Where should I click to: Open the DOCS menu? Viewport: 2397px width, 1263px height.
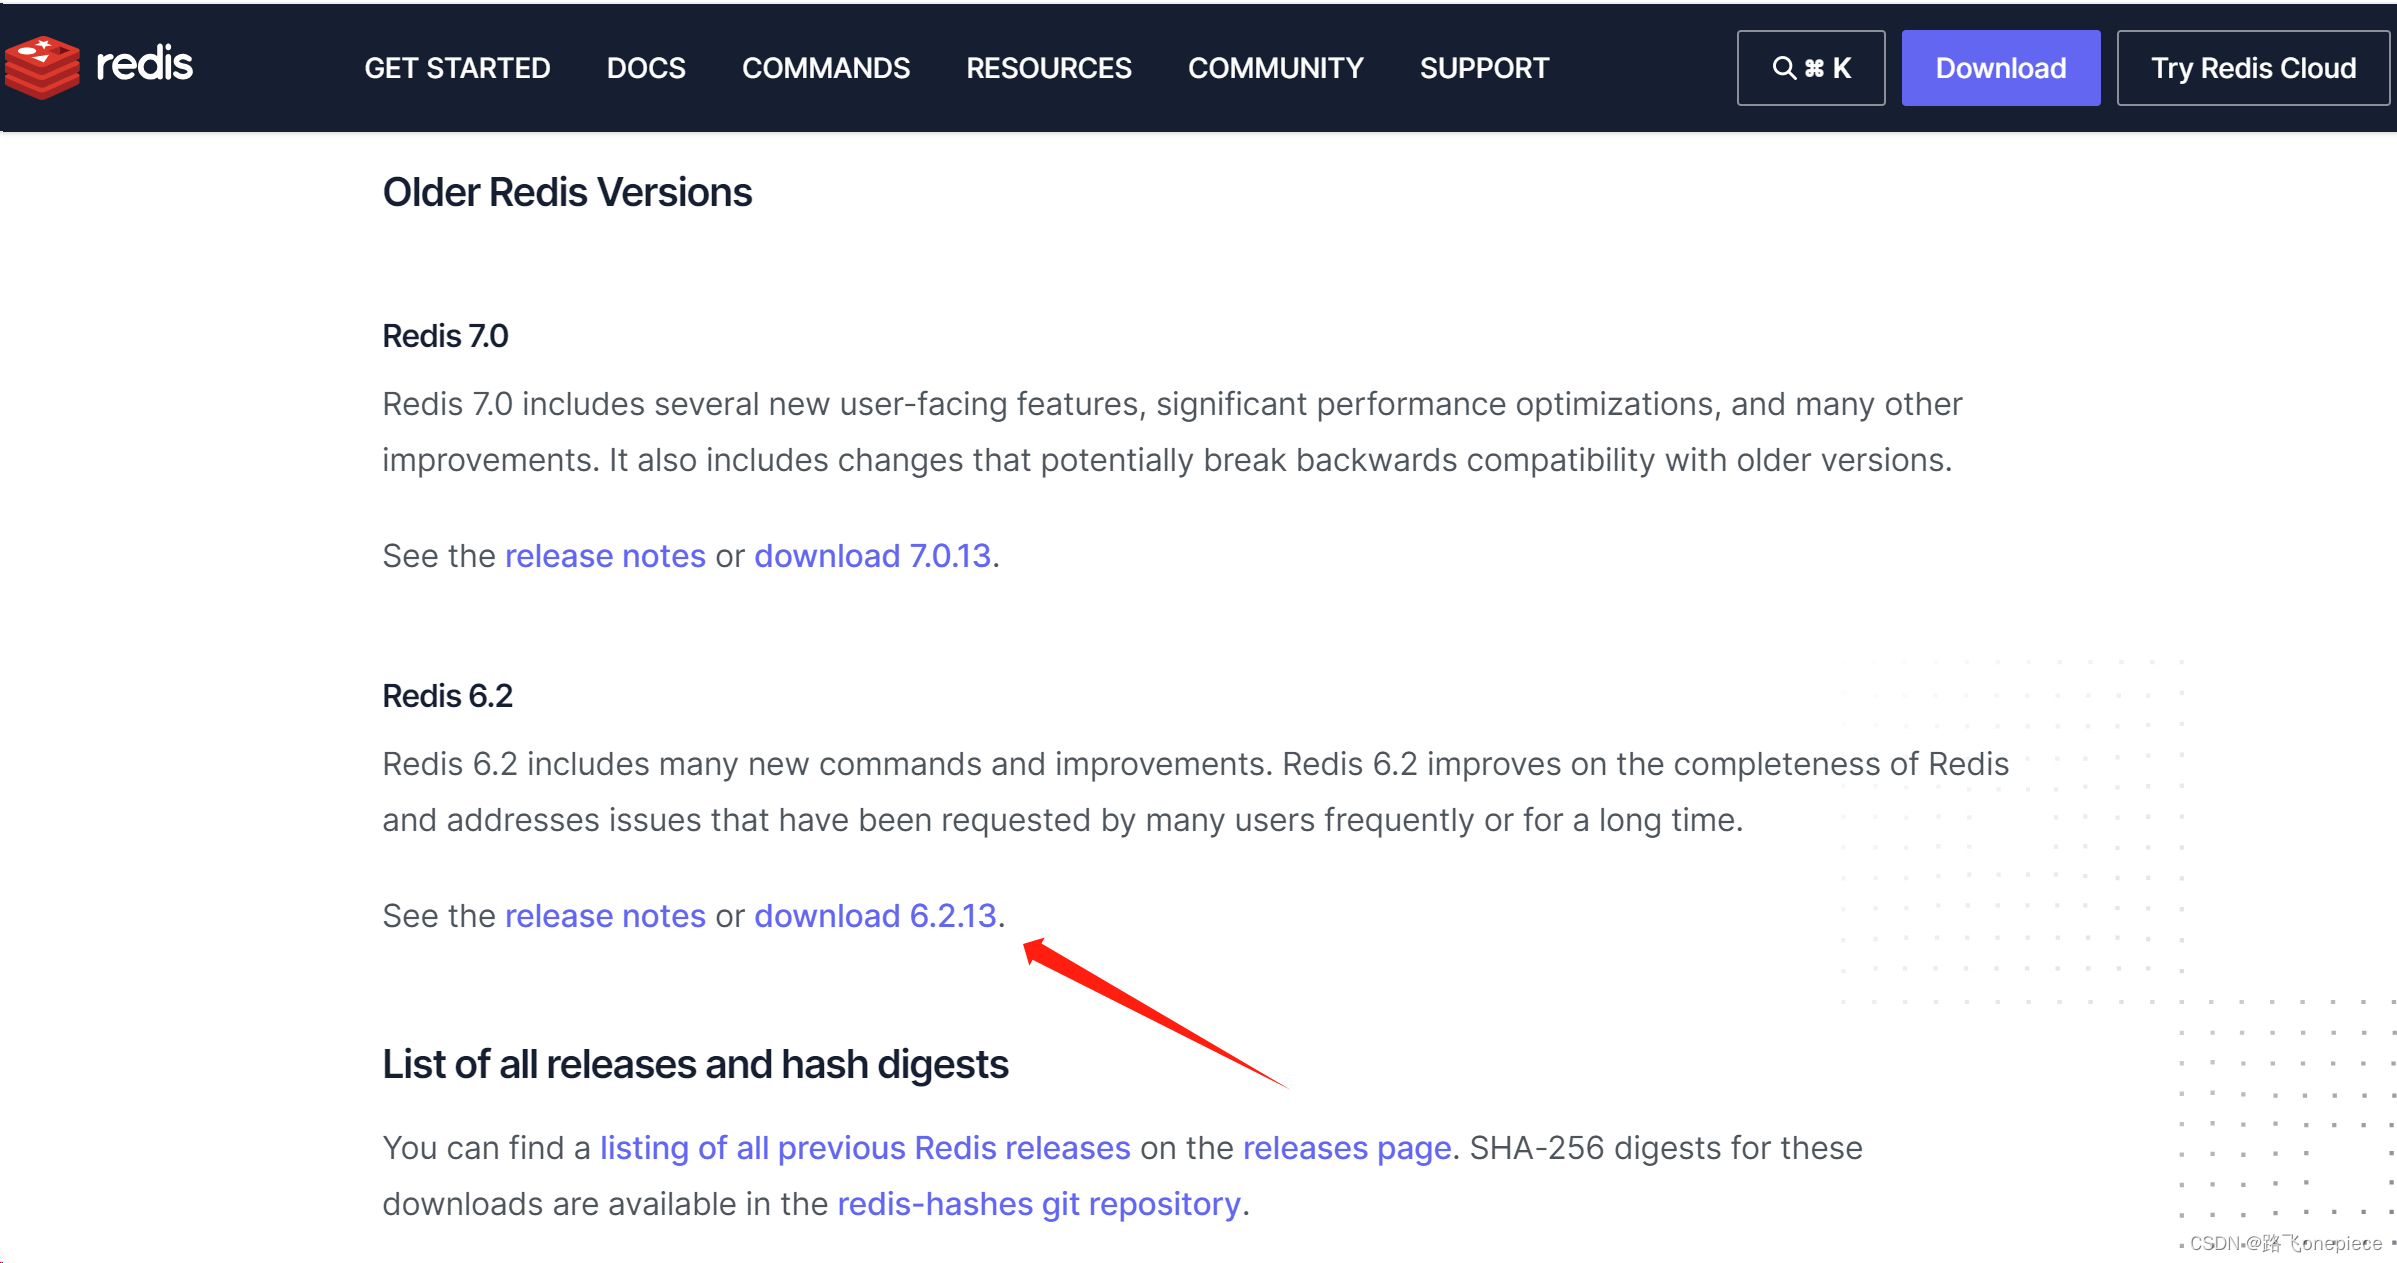(x=646, y=68)
